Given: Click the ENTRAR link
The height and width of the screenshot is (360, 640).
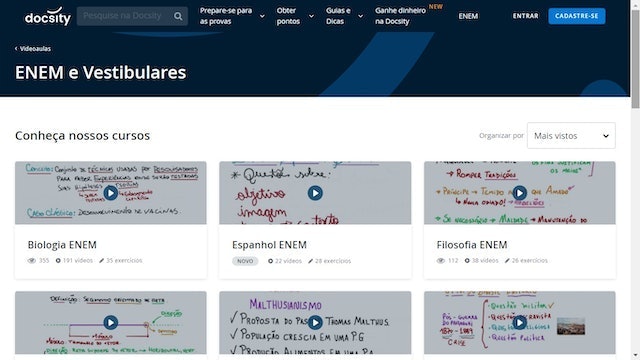Looking at the screenshot, I should [x=525, y=16].
